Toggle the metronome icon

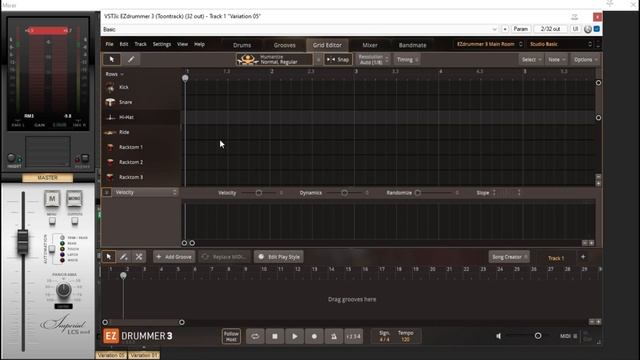(333, 336)
